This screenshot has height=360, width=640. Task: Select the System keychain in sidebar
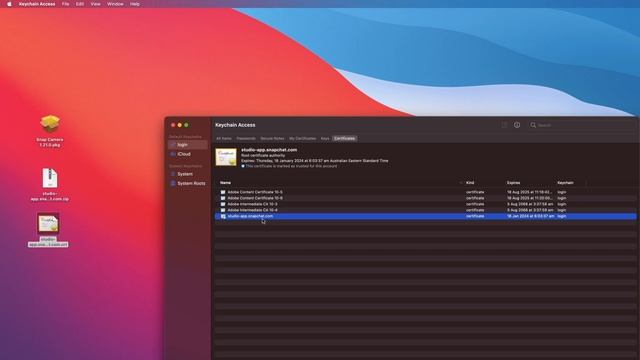coord(188,174)
